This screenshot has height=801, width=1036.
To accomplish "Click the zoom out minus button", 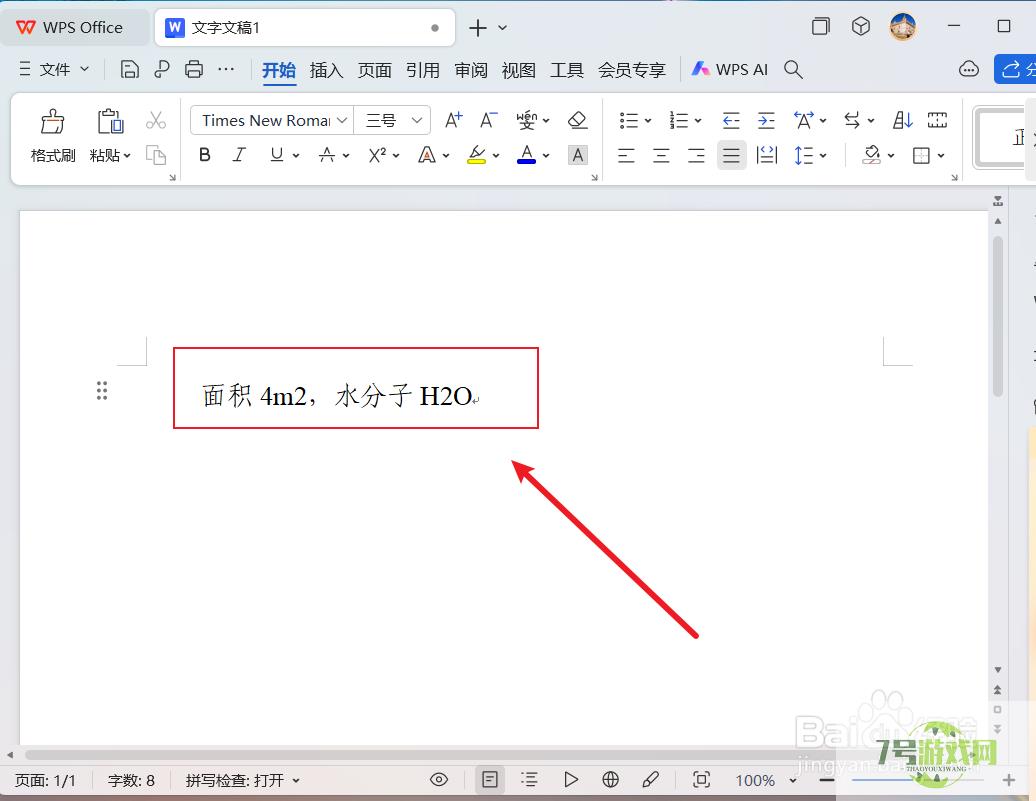I will (826, 781).
